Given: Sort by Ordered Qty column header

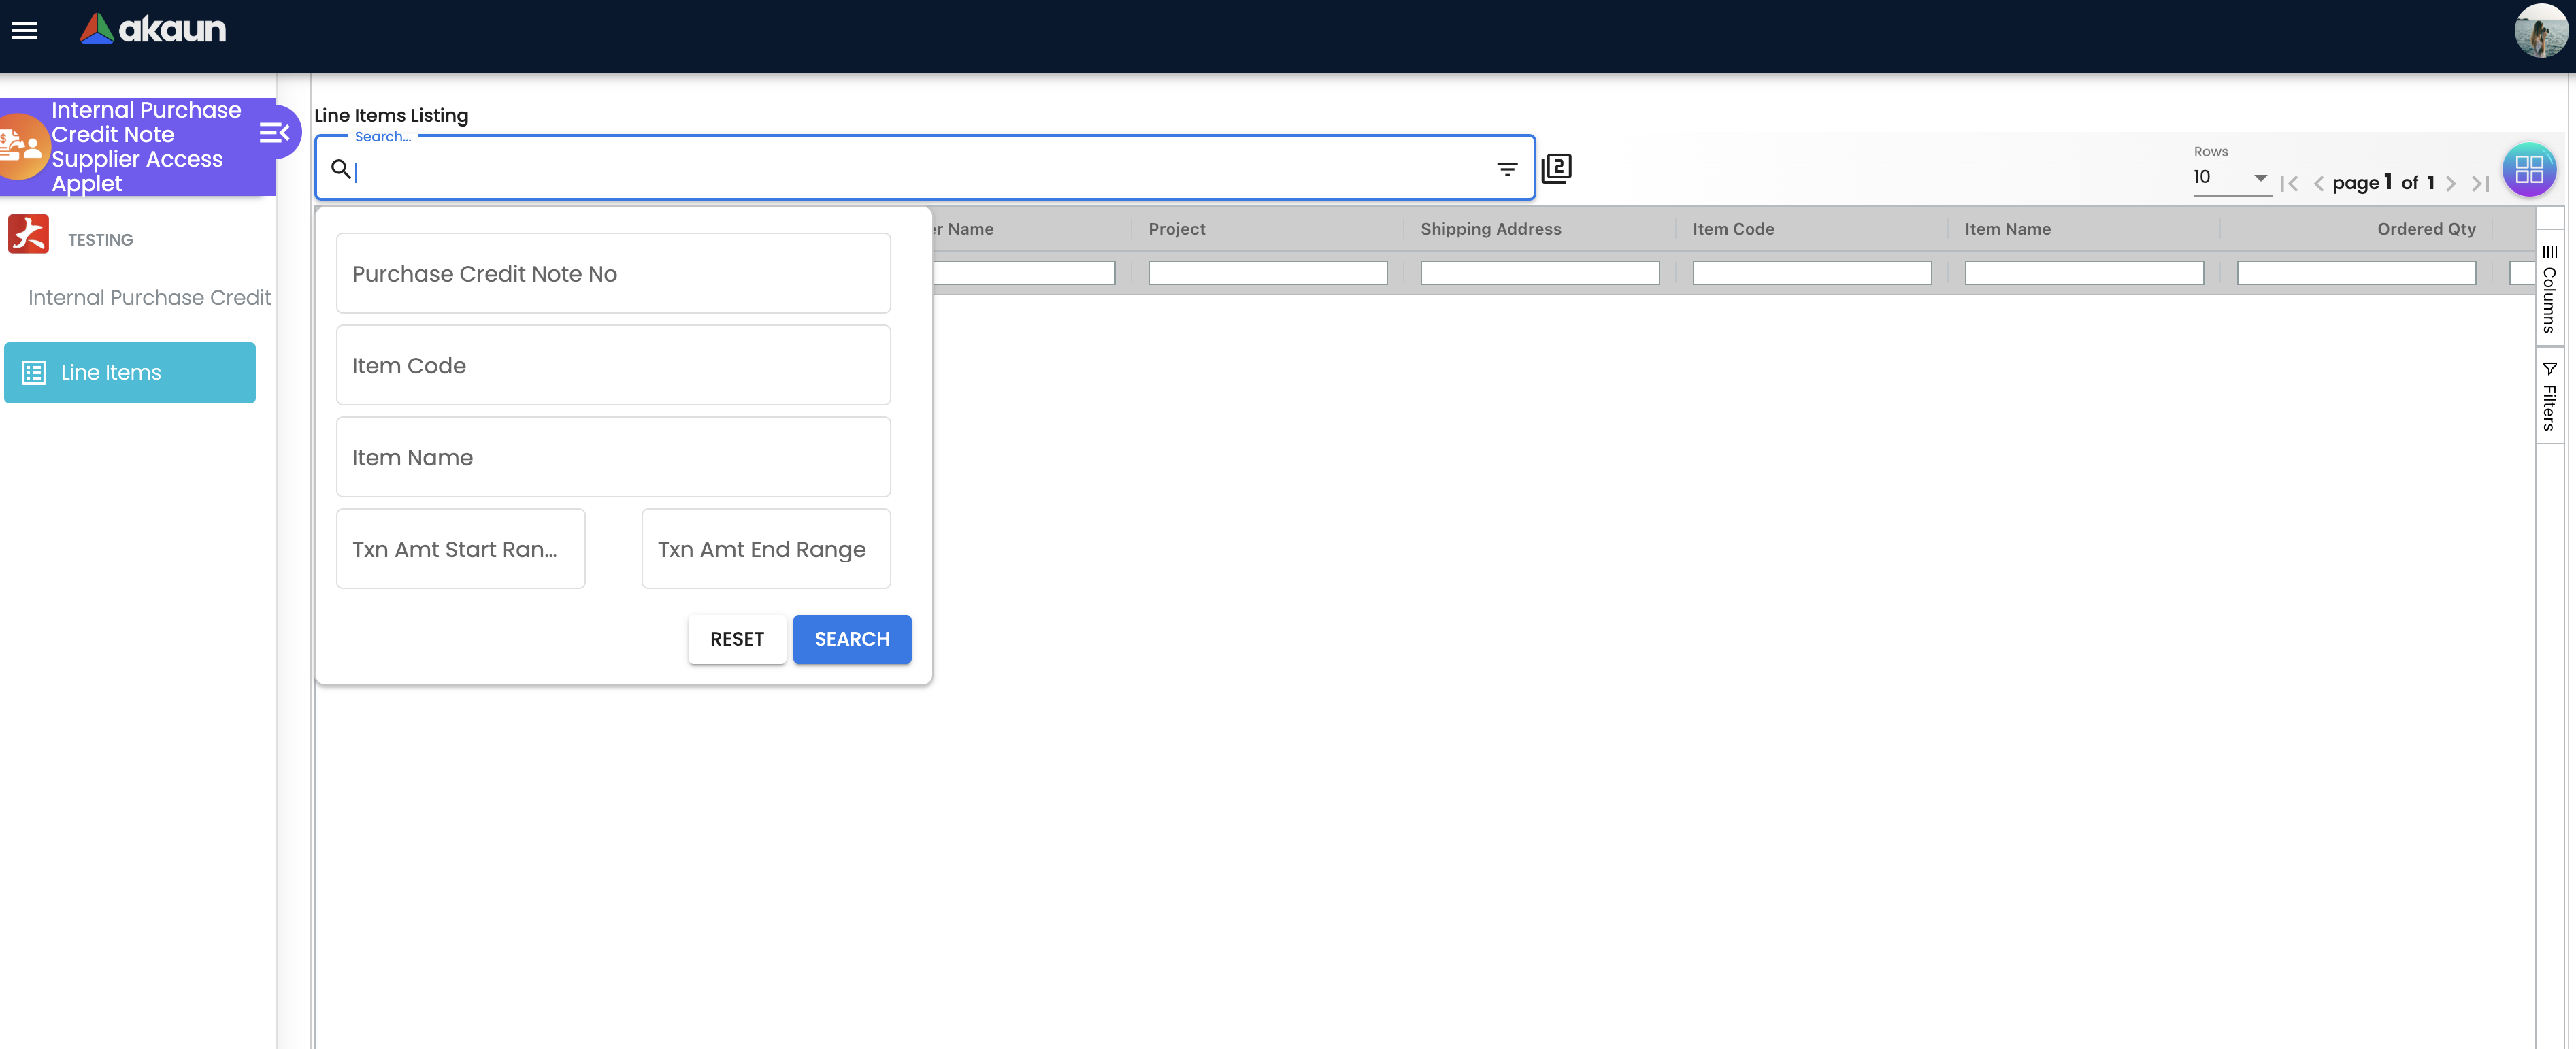Looking at the screenshot, I should pos(2426,229).
